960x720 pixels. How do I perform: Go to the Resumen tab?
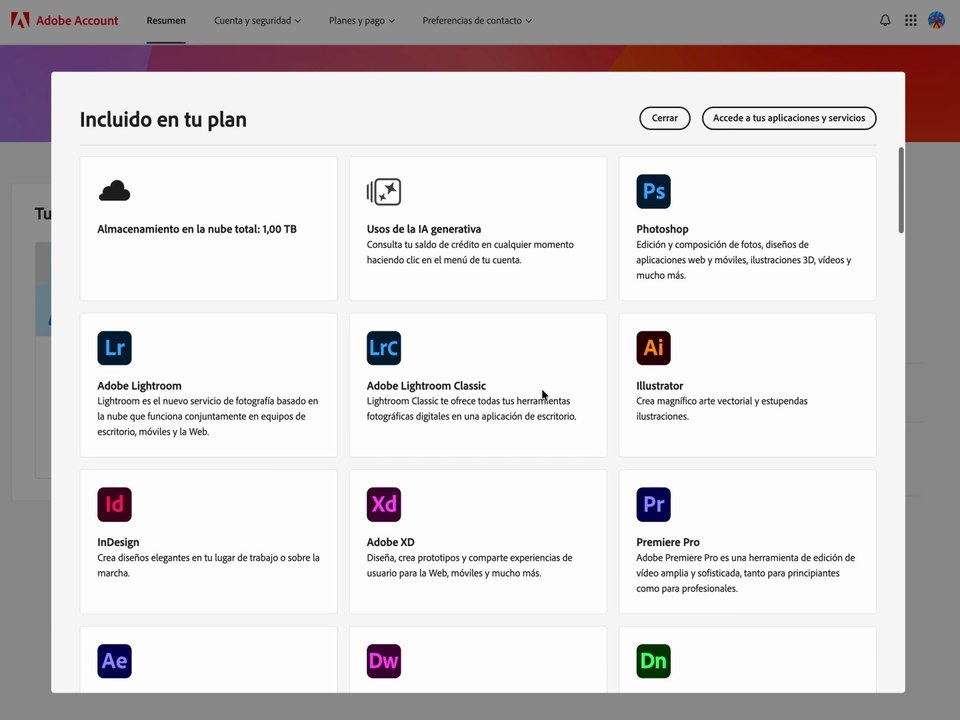click(166, 20)
